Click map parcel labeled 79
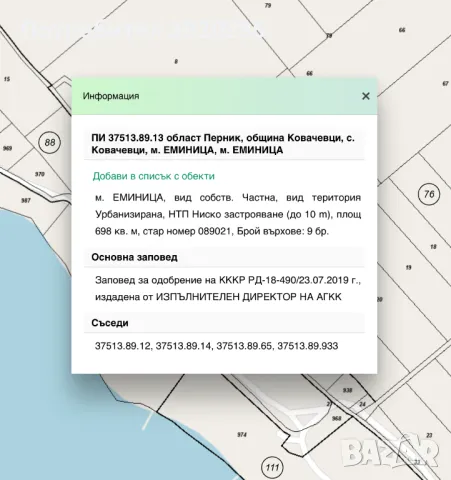 tap(268, 5)
